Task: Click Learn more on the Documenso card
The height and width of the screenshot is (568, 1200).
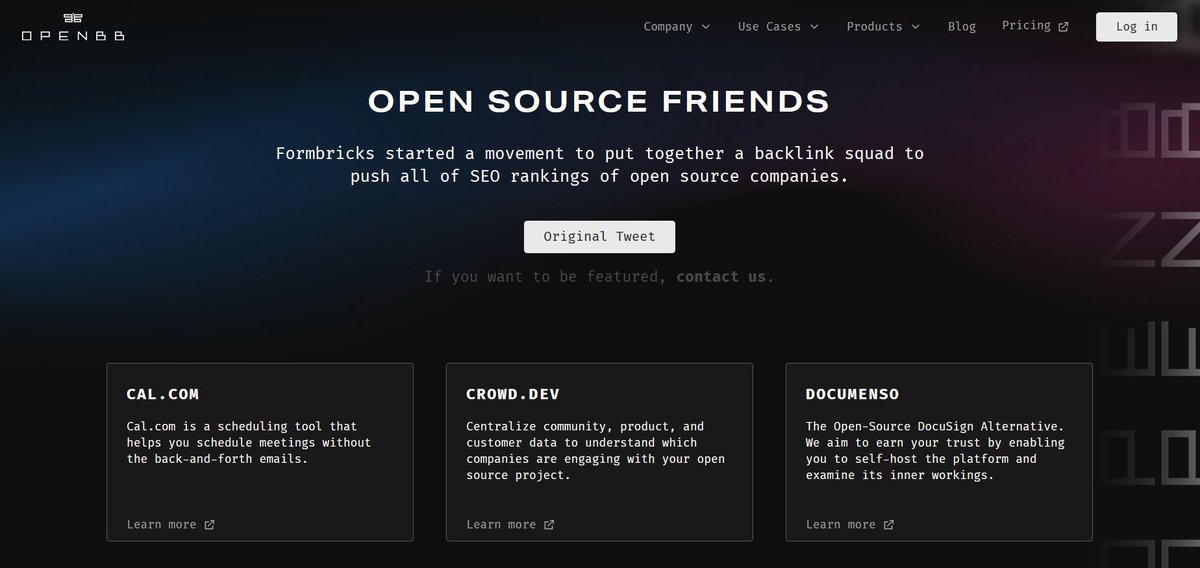Action: pos(850,524)
